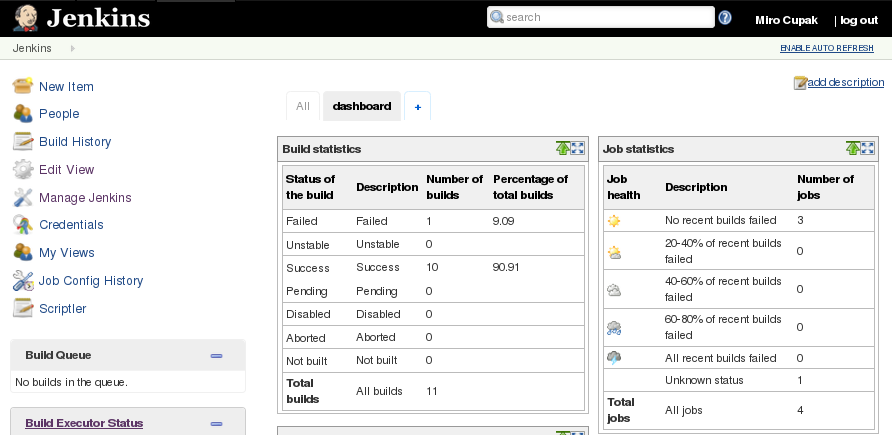Click the Job statistics portlet title
This screenshot has height=435, width=892.
(638, 149)
